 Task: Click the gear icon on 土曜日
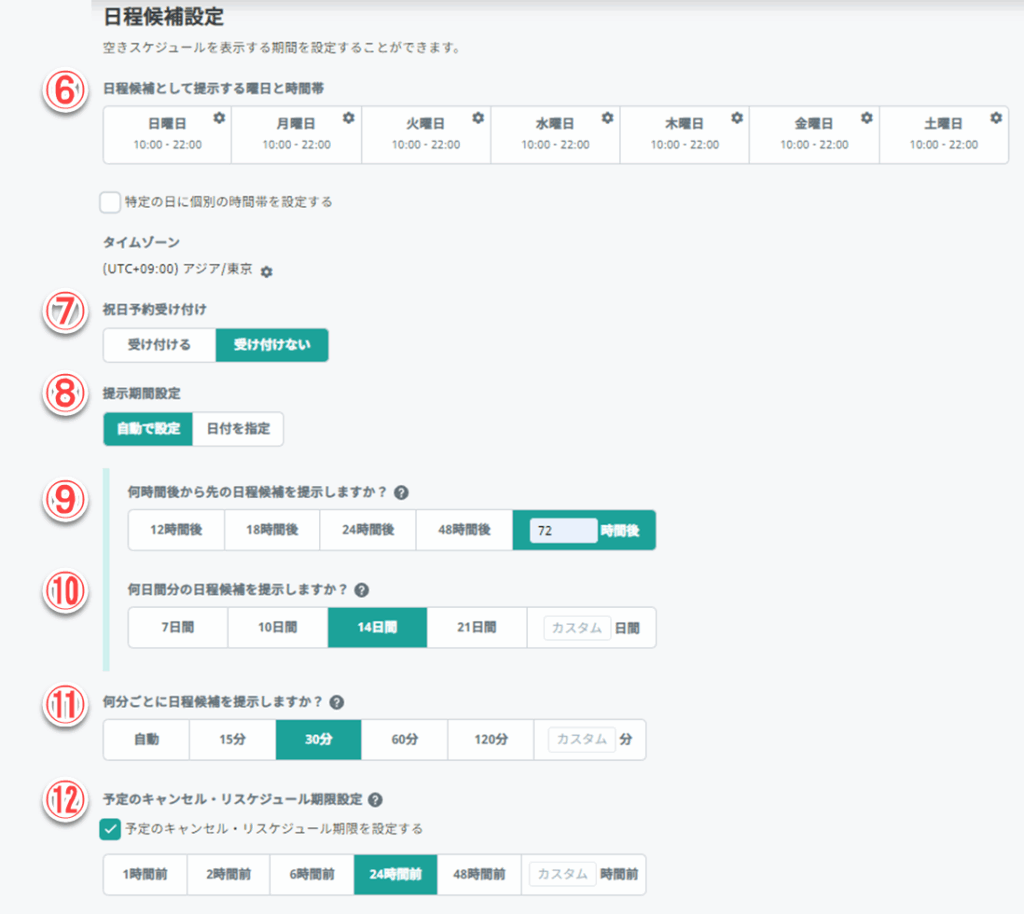996,118
